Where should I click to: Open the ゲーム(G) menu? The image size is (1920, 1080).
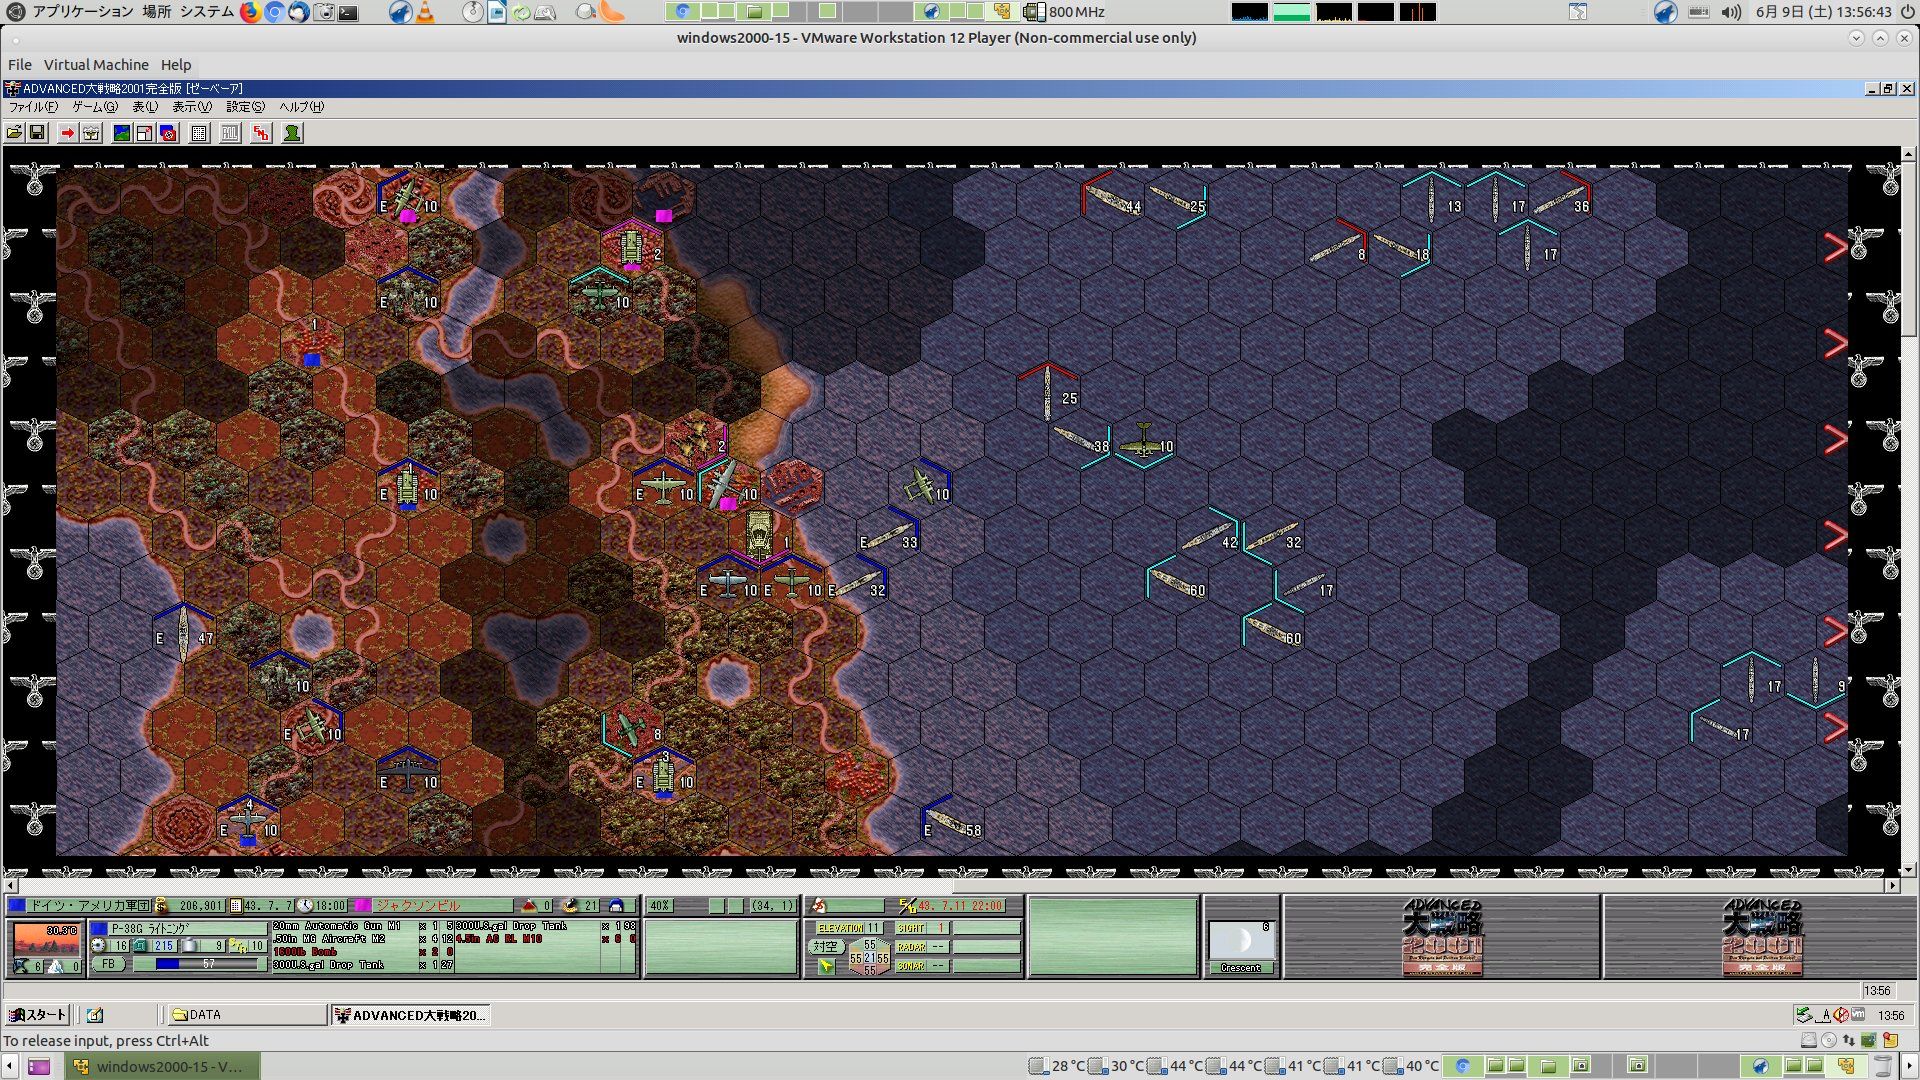coord(94,107)
